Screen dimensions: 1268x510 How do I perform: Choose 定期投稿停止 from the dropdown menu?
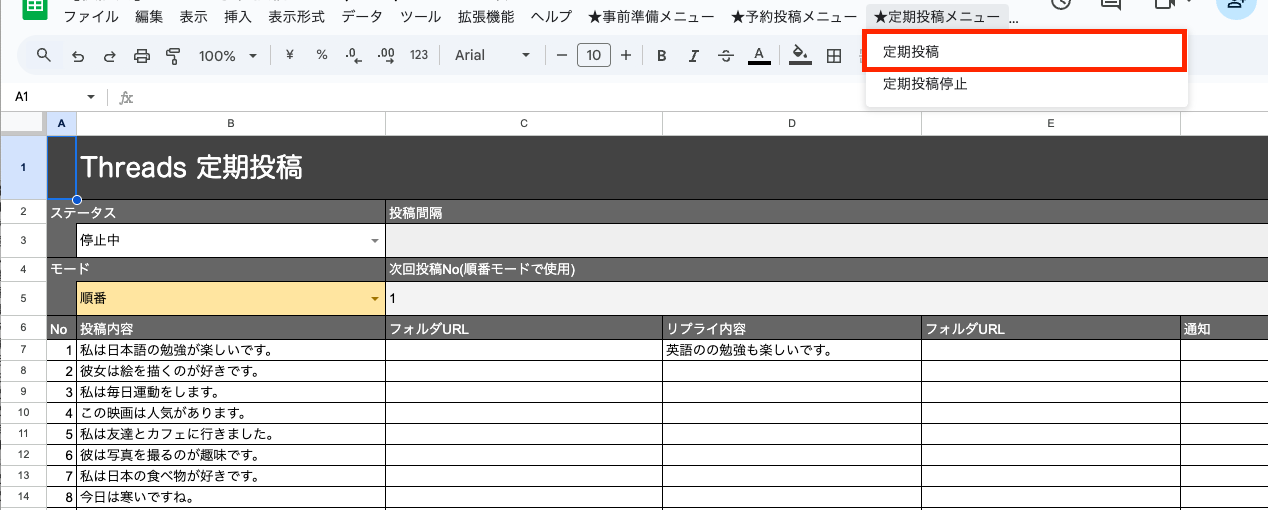click(x=1026, y=84)
